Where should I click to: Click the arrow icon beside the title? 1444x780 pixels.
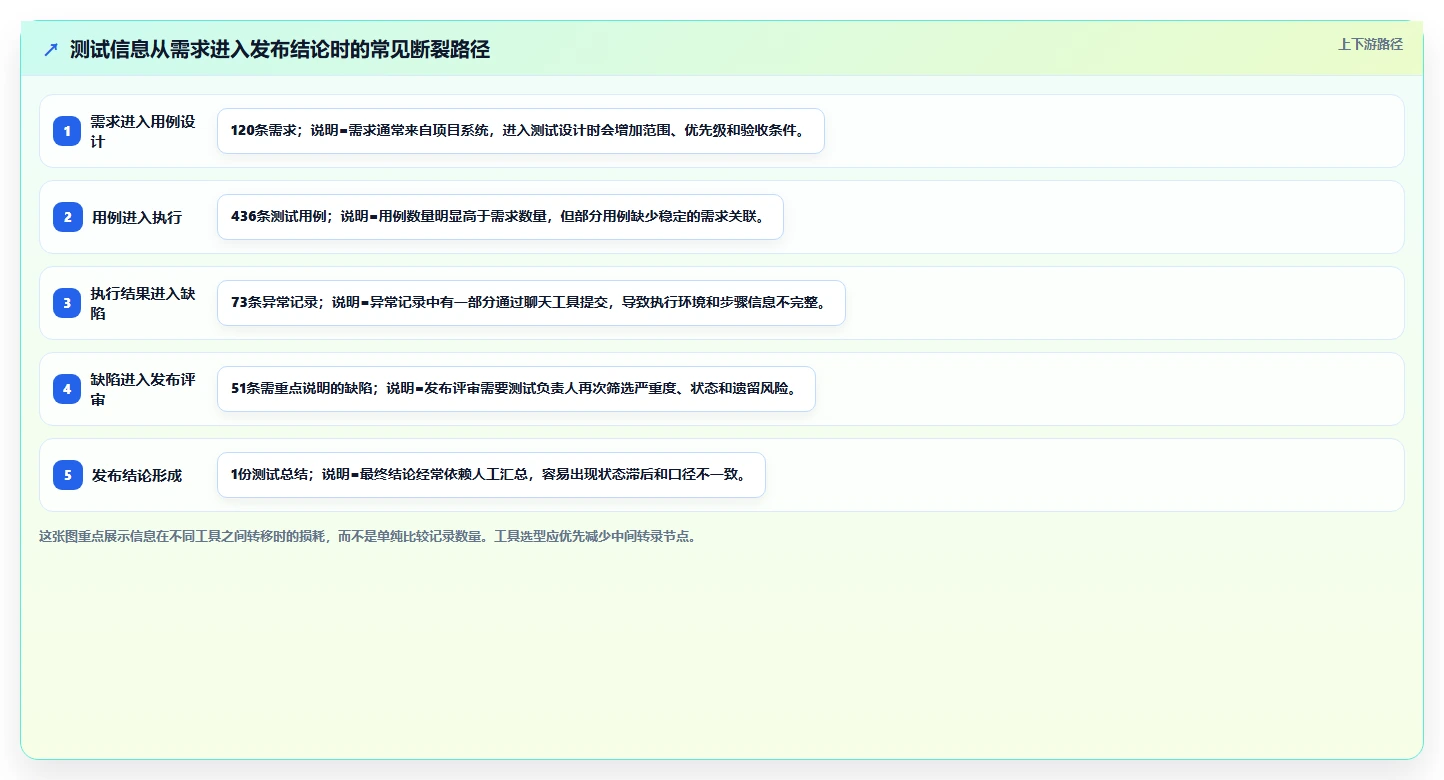(x=51, y=50)
